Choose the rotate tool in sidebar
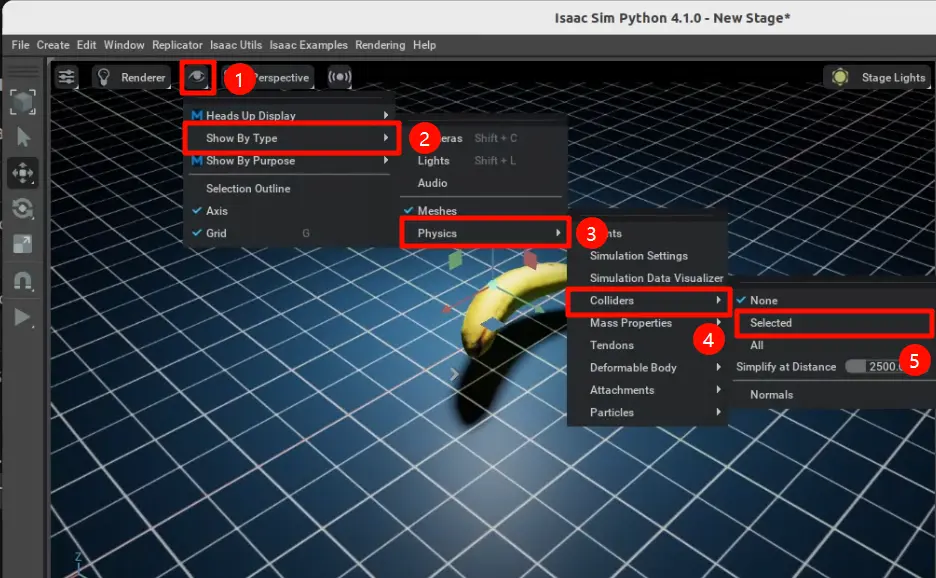 23,209
